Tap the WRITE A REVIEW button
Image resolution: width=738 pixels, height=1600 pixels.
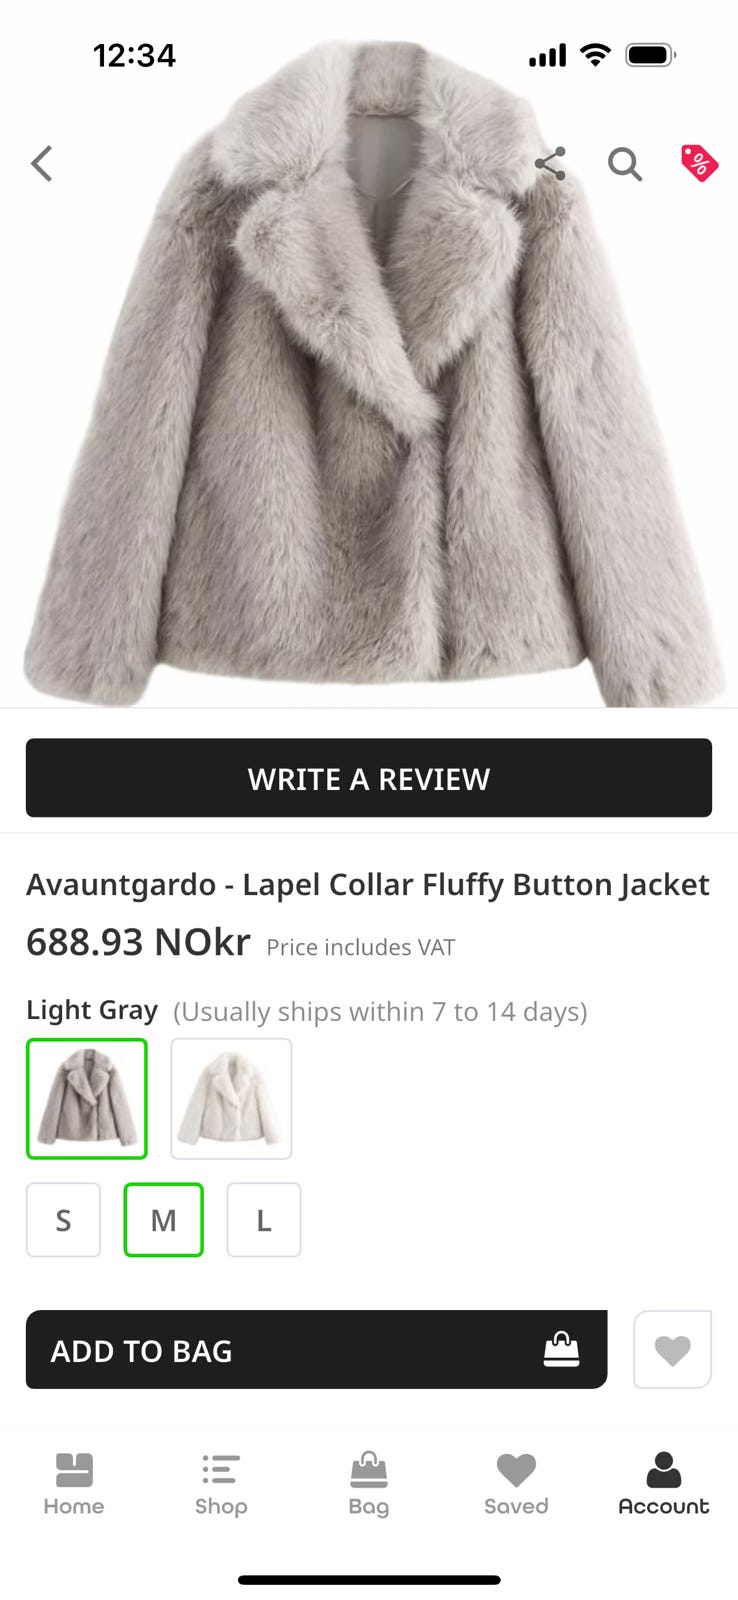[x=369, y=778]
